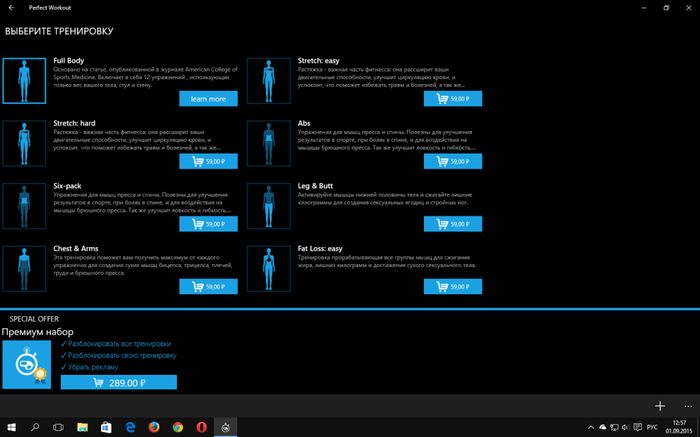Select the Stretch: hard body icon
Viewport: 700px width, 437px height.
tap(25, 143)
